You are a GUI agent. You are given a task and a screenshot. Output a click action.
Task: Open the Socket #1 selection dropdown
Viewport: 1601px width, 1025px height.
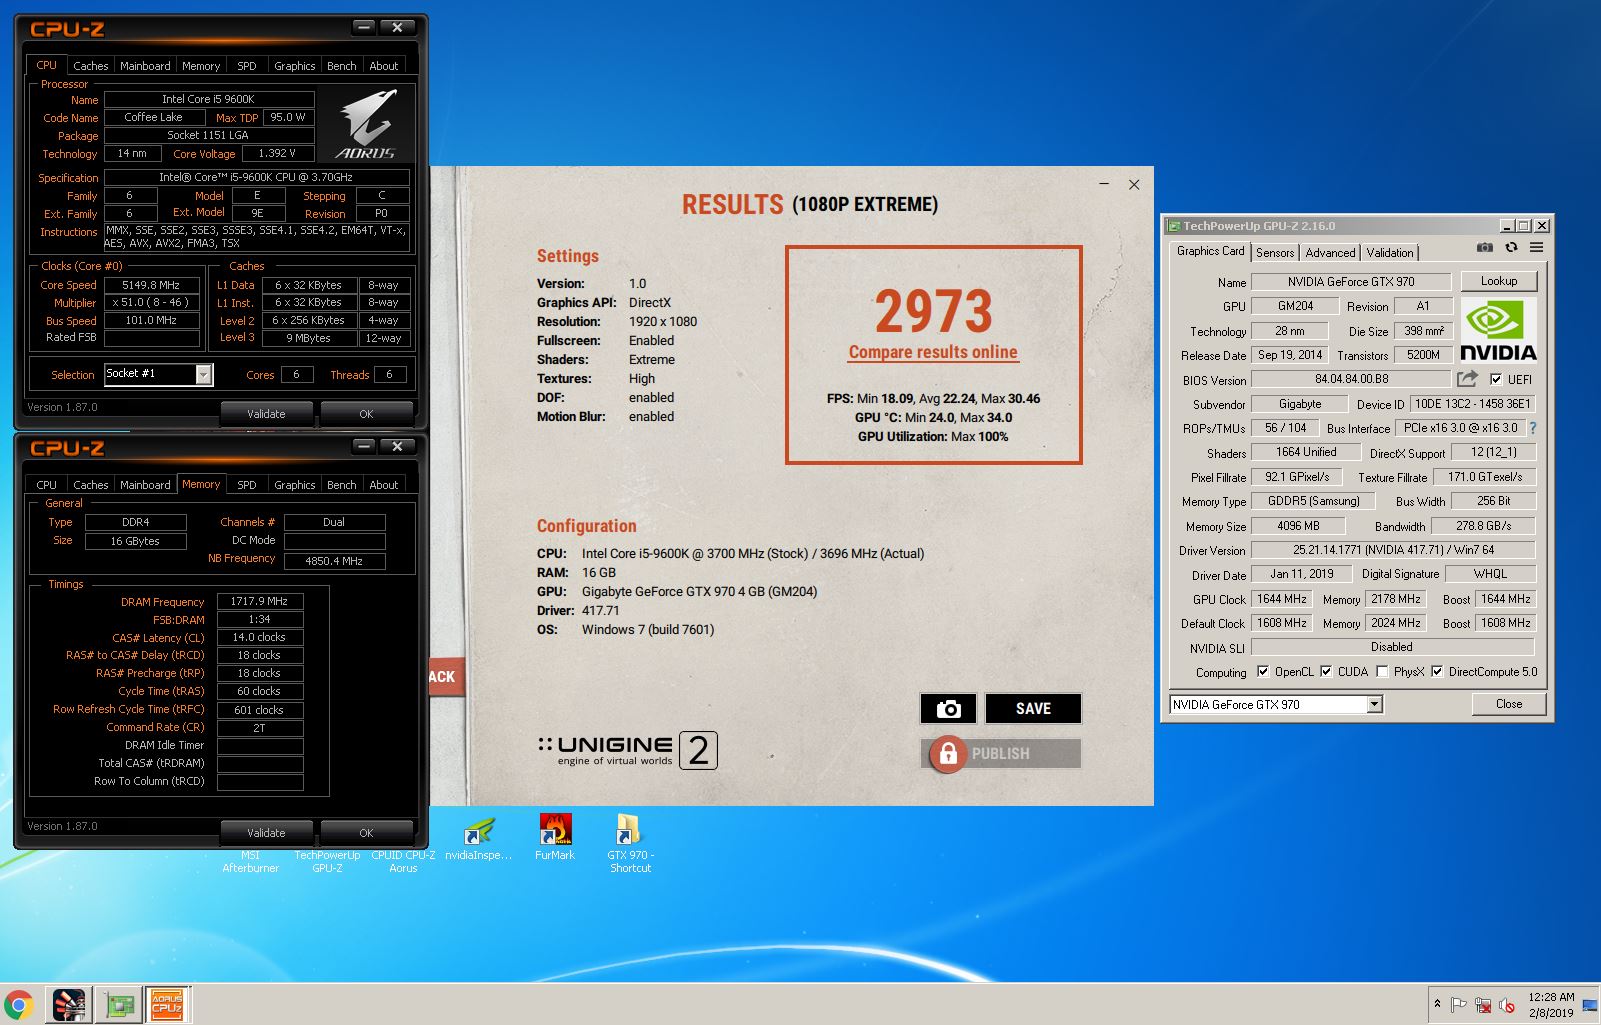(203, 375)
